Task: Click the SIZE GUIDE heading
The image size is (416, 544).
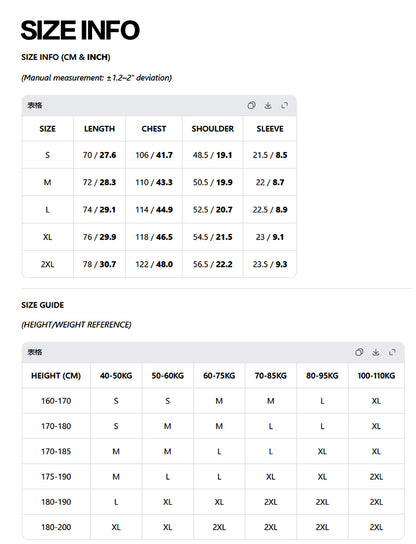Action: point(43,305)
